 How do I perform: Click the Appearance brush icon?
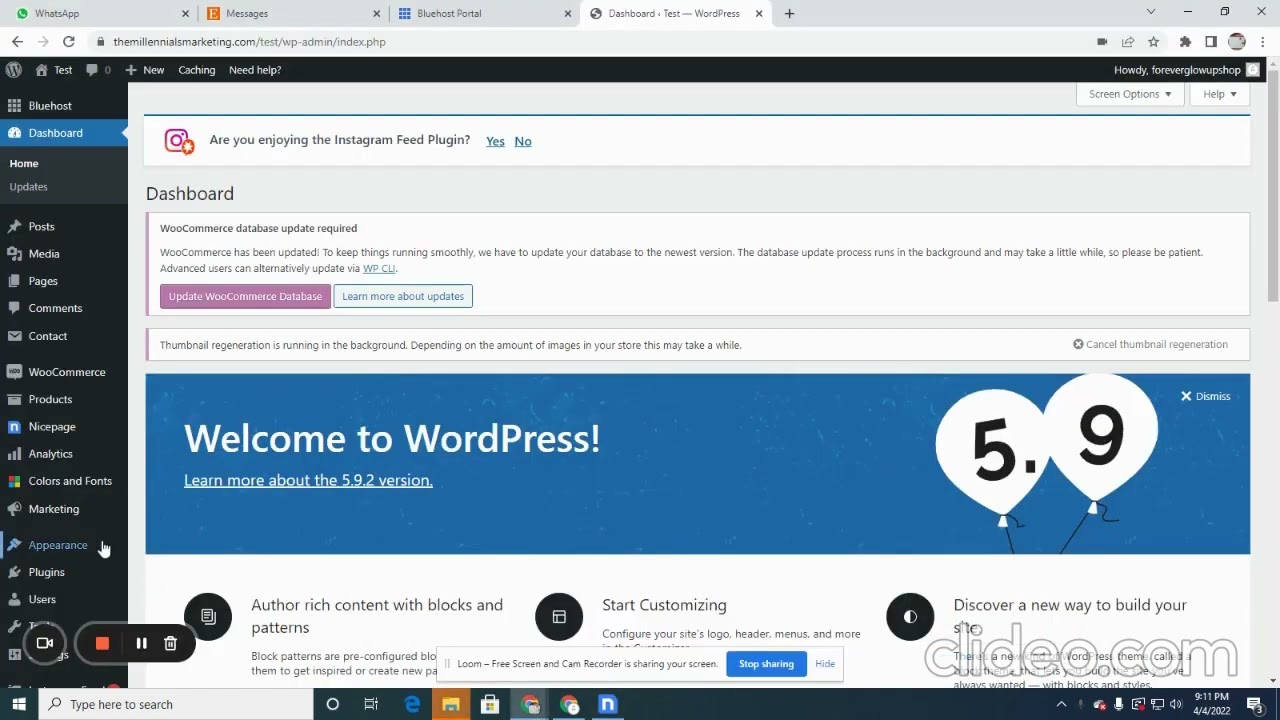point(14,545)
